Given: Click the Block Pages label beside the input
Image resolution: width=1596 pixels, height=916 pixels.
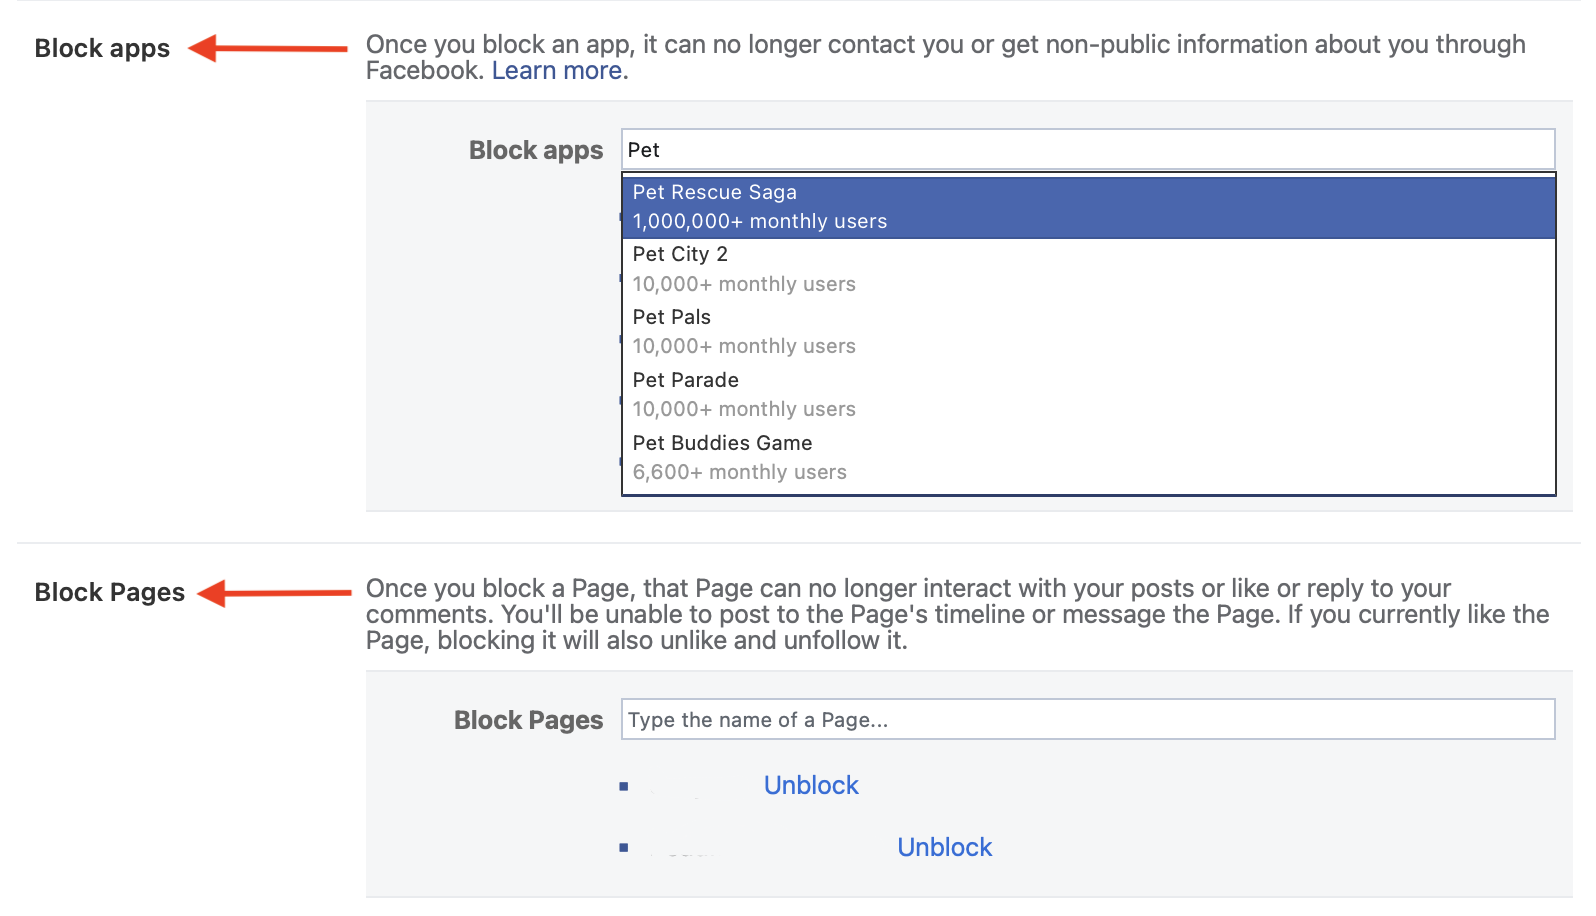Looking at the screenshot, I should pos(529,721).
